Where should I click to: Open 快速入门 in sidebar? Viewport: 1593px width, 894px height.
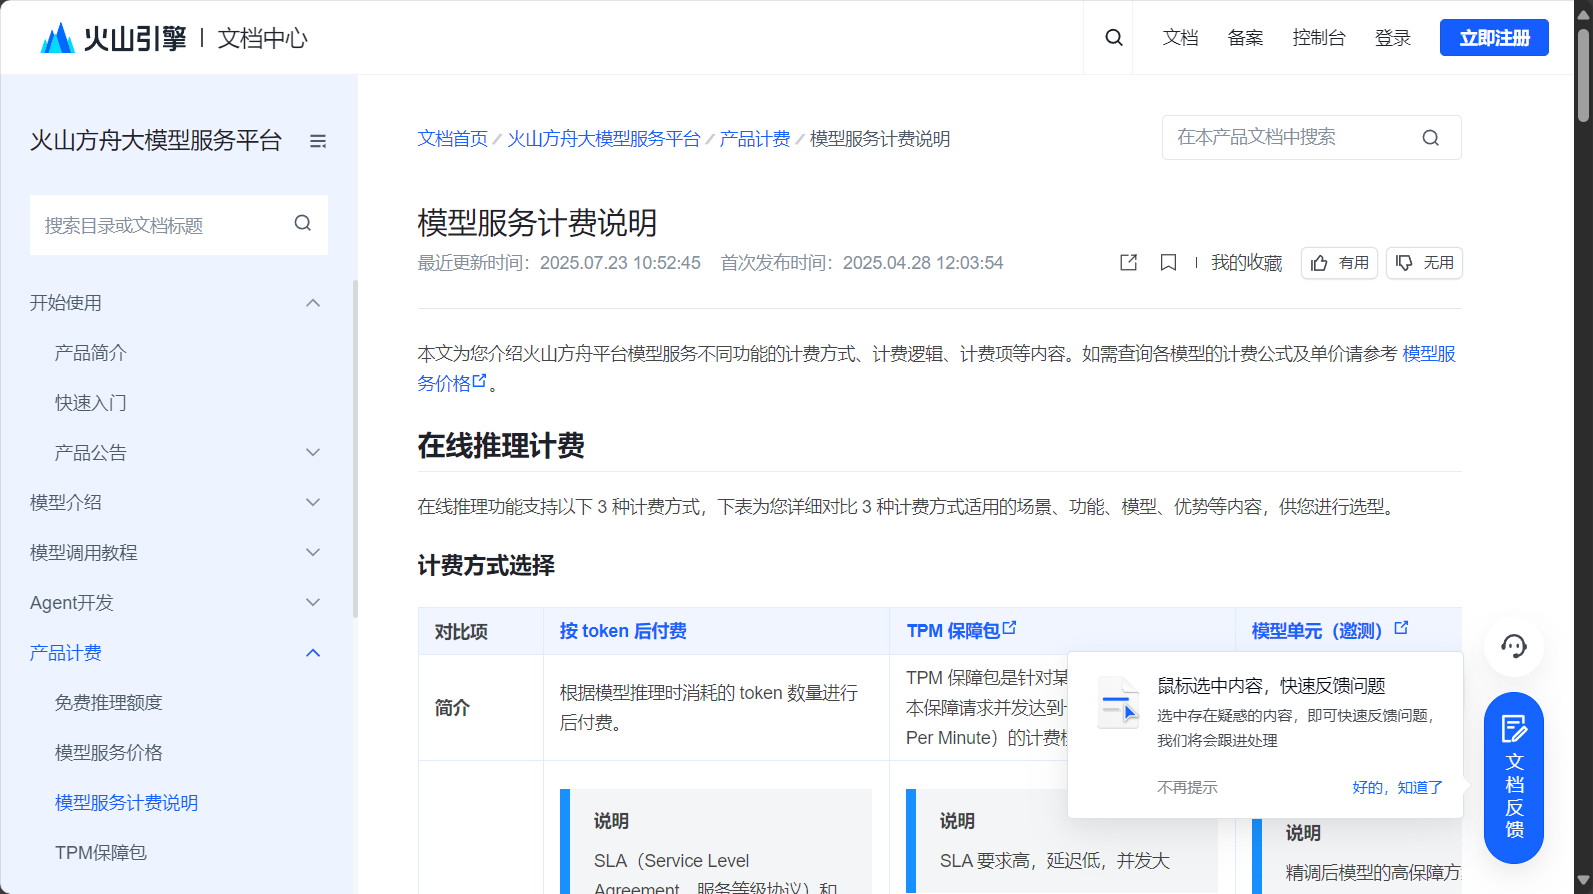click(91, 403)
